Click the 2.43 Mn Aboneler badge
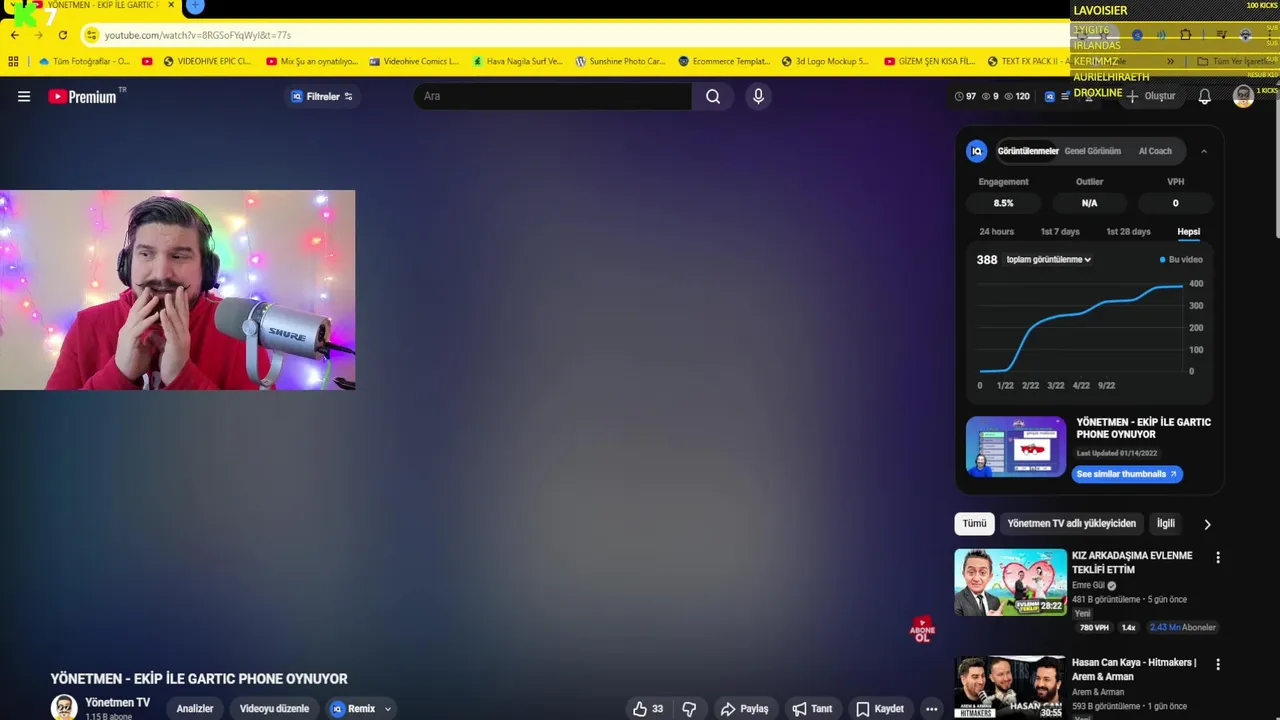Viewport: 1280px width, 720px height. tap(1183, 628)
